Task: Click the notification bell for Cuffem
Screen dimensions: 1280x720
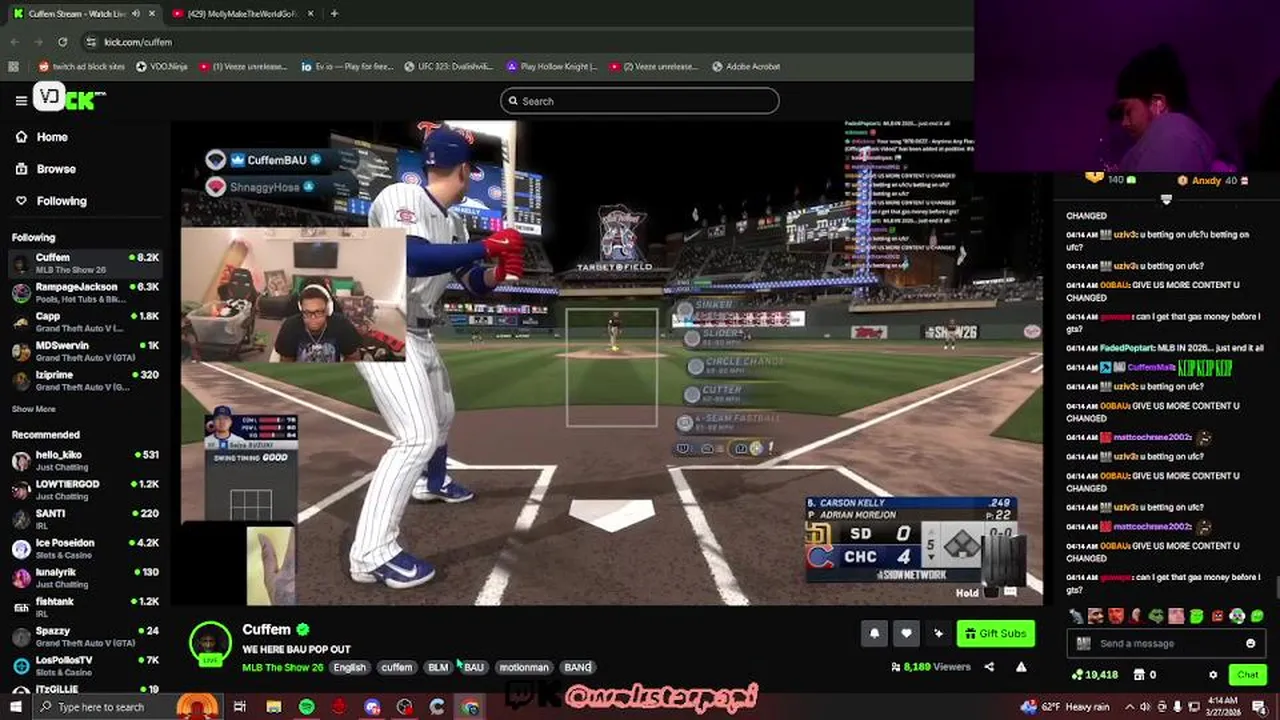Action: coord(875,633)
